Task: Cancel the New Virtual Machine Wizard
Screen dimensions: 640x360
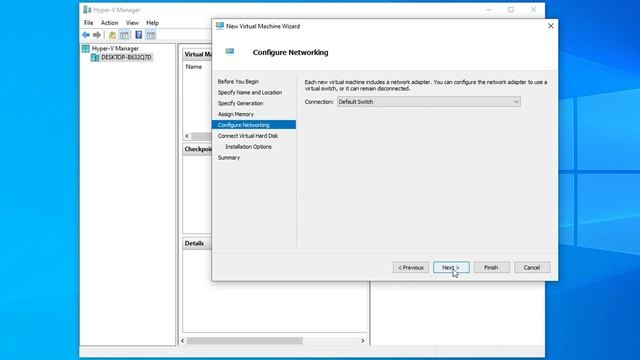Action: [532, 267]
